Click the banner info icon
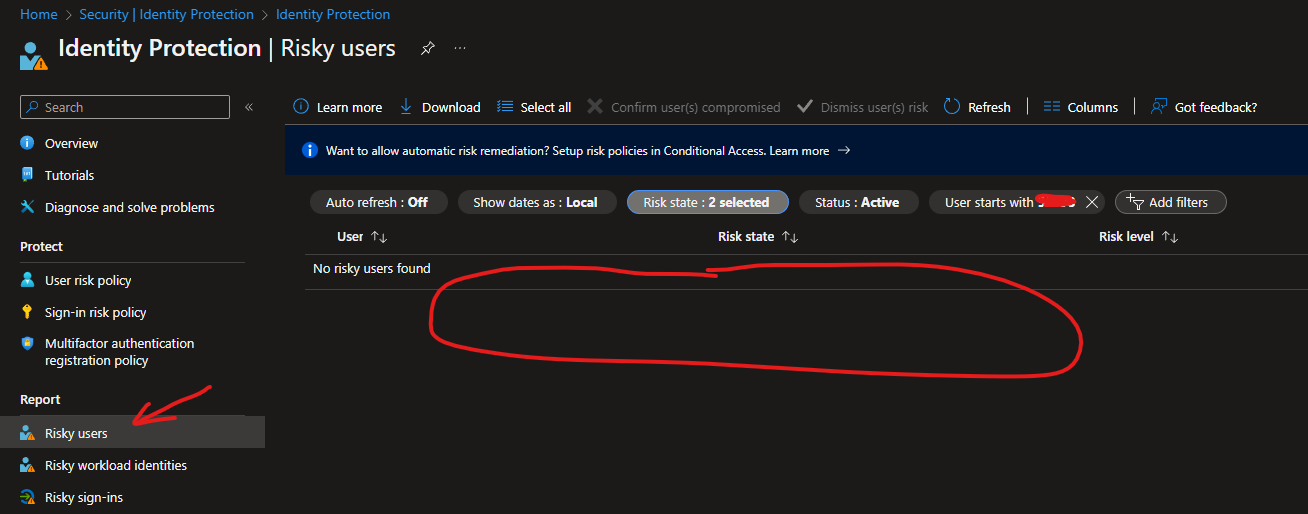 pyautogui.click(x=310, y=151)
